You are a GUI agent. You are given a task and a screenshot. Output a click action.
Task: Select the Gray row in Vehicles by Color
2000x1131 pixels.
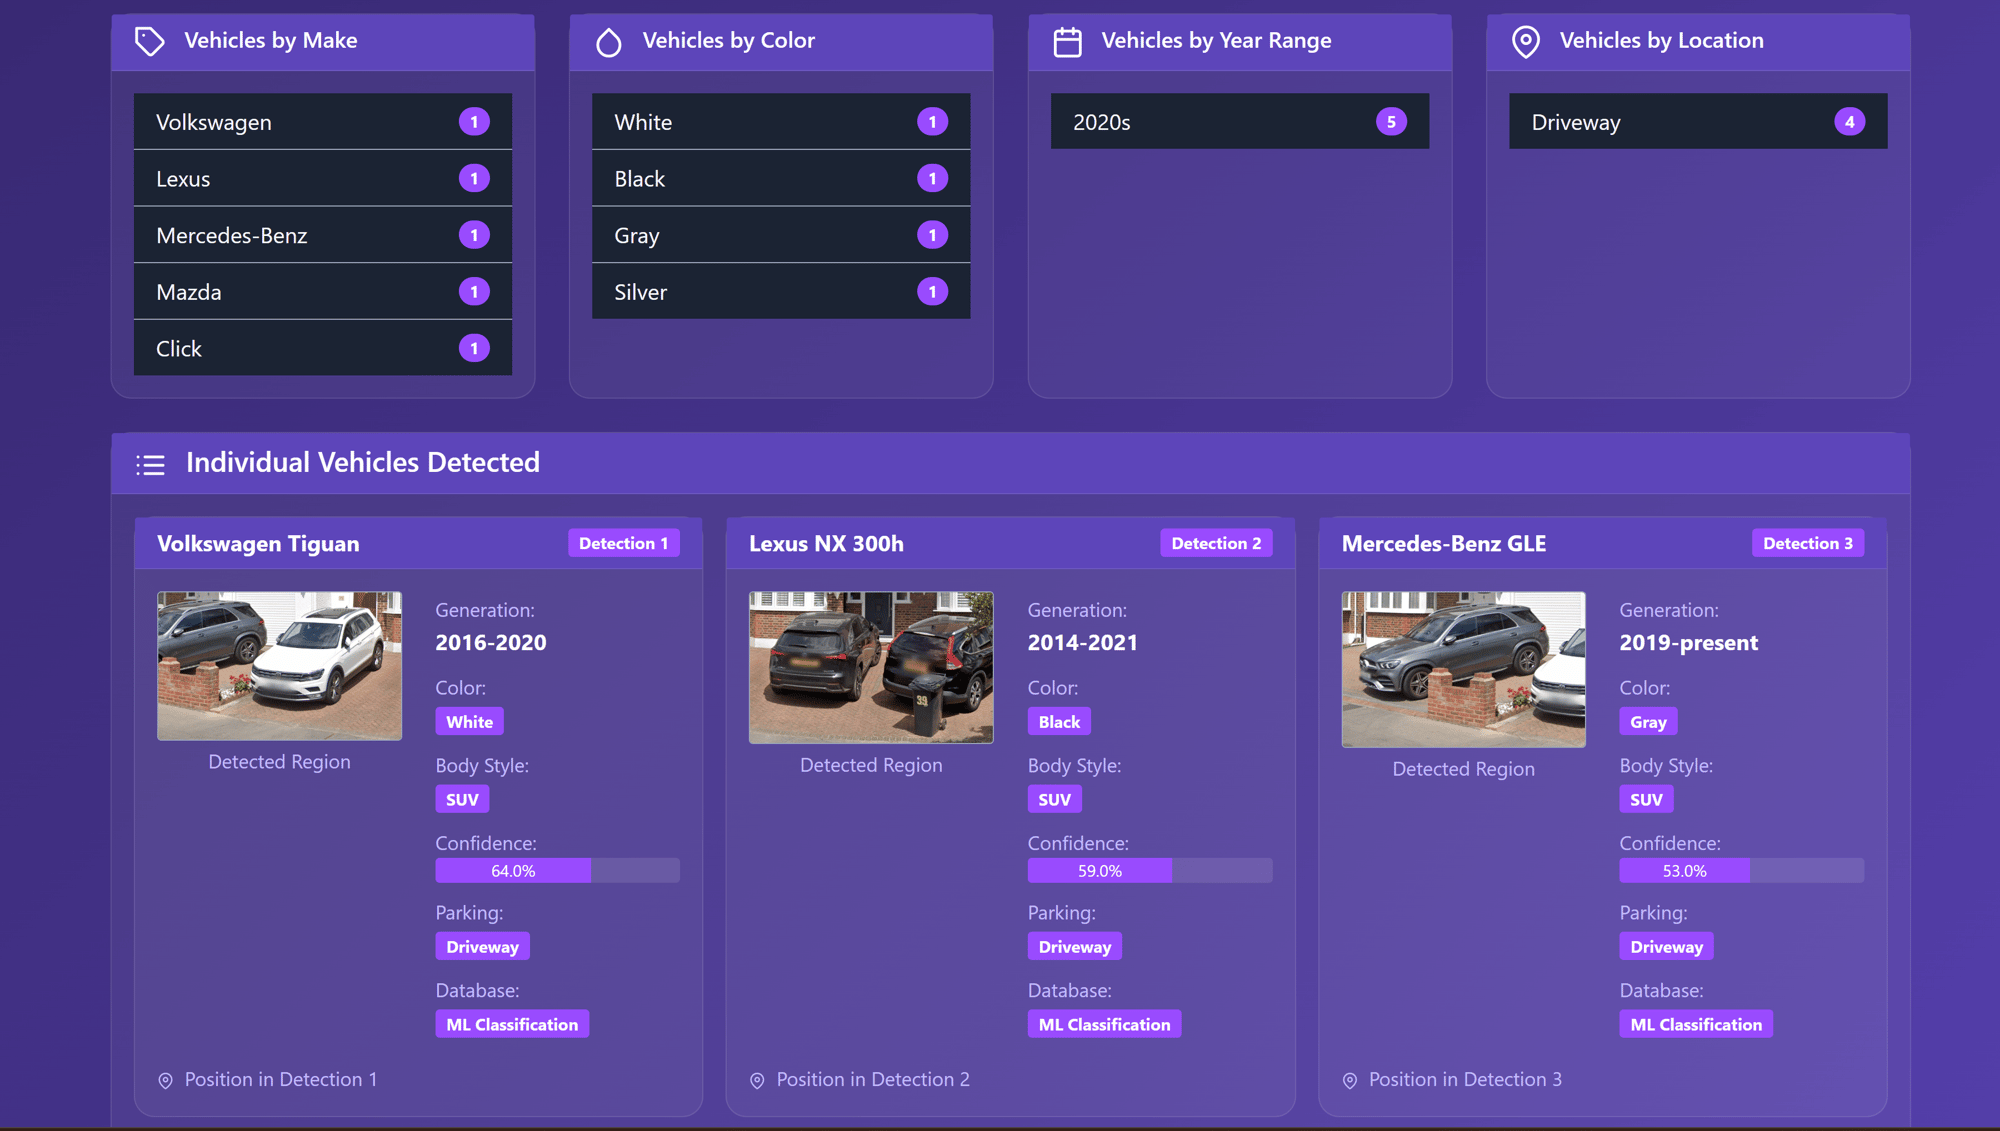tap(781, 235)
